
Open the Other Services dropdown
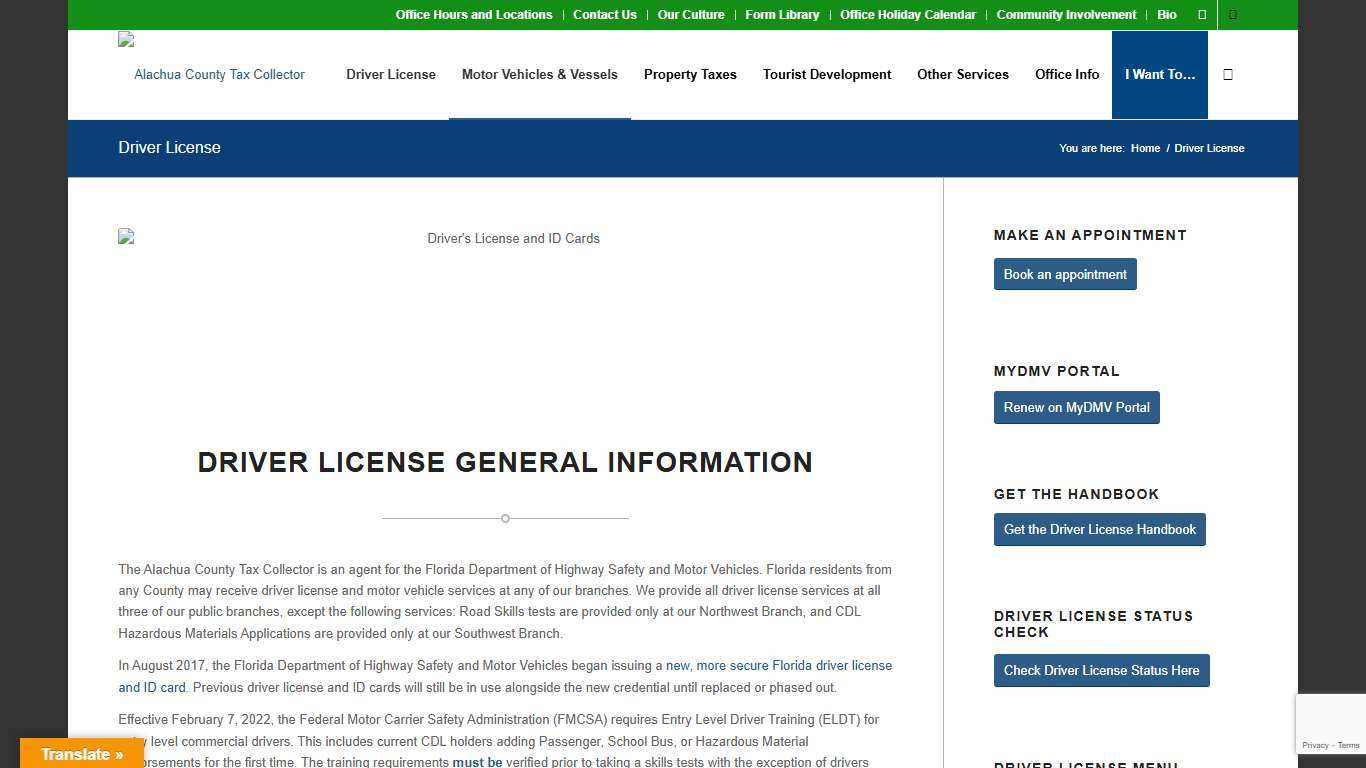tap(962, 74)
